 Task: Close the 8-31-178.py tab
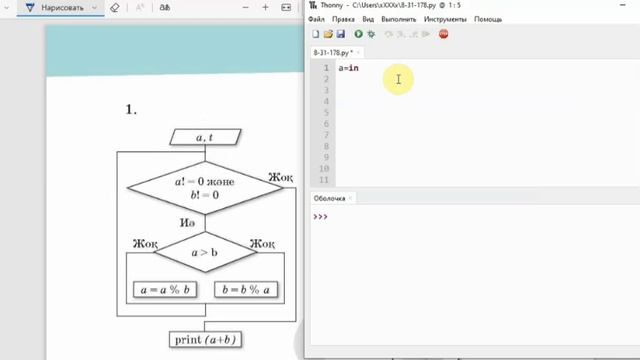[358, 52]
